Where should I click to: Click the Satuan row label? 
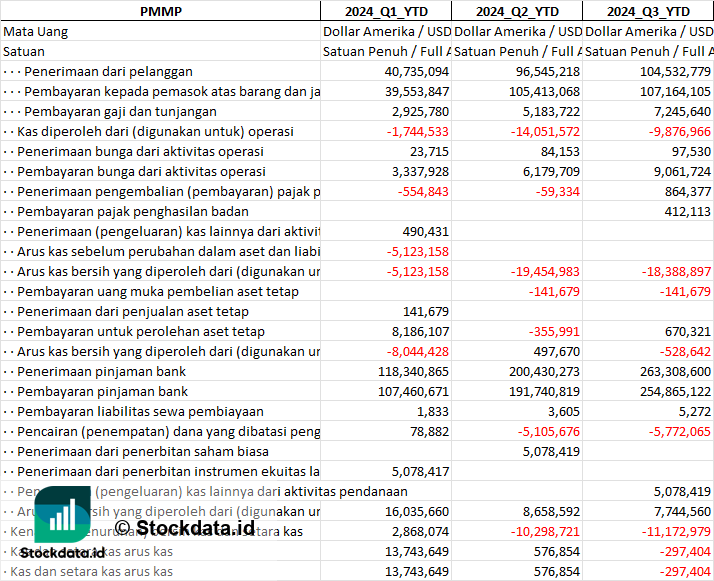(24, 51)
